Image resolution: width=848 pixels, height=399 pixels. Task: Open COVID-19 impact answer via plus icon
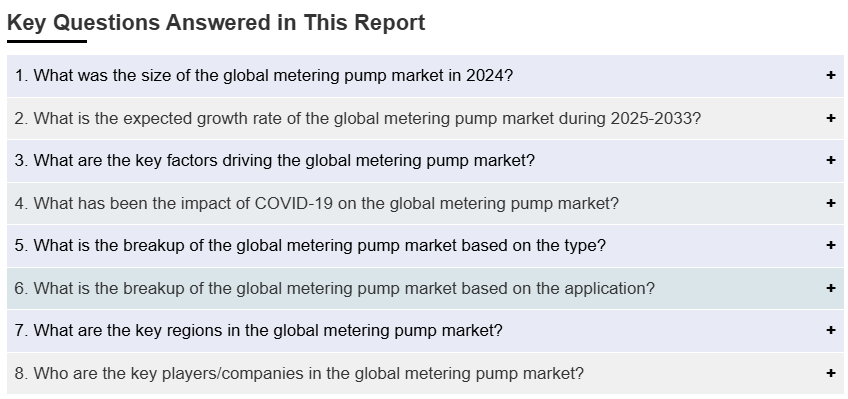coord(831,203)
